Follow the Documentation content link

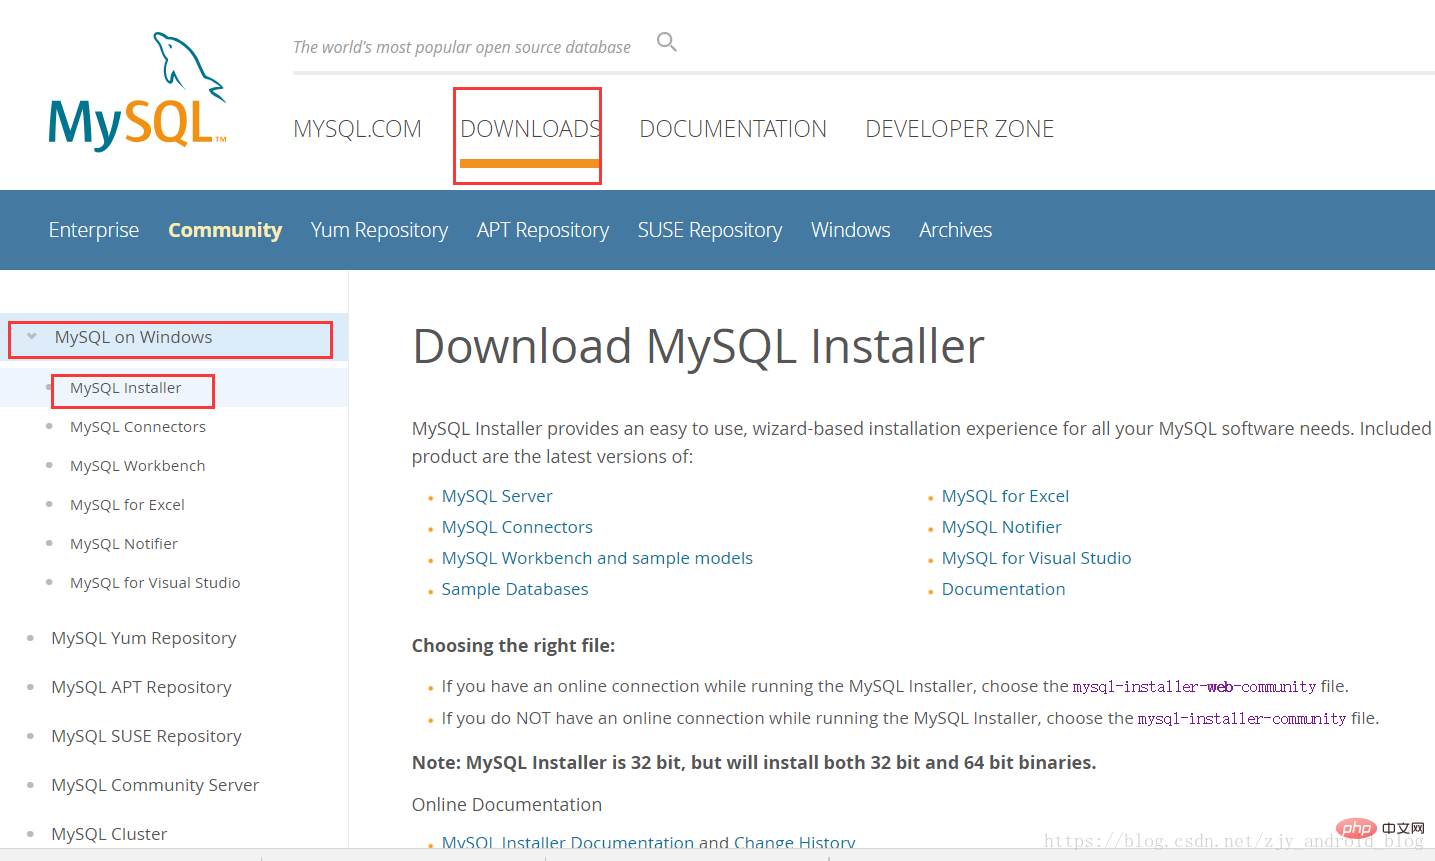1003,589
